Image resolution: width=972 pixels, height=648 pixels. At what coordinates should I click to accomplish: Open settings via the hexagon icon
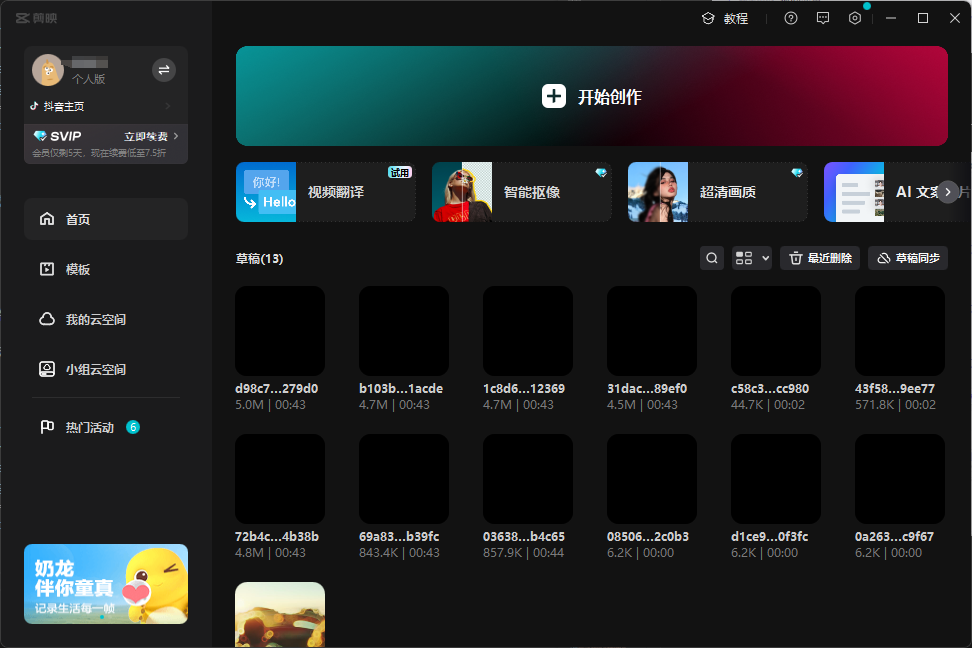tap(855, 18)
